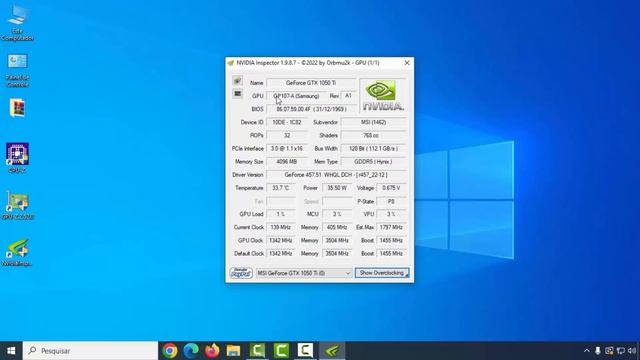Click the NVIDIA Inspector title bar icon

click(231, 63)
